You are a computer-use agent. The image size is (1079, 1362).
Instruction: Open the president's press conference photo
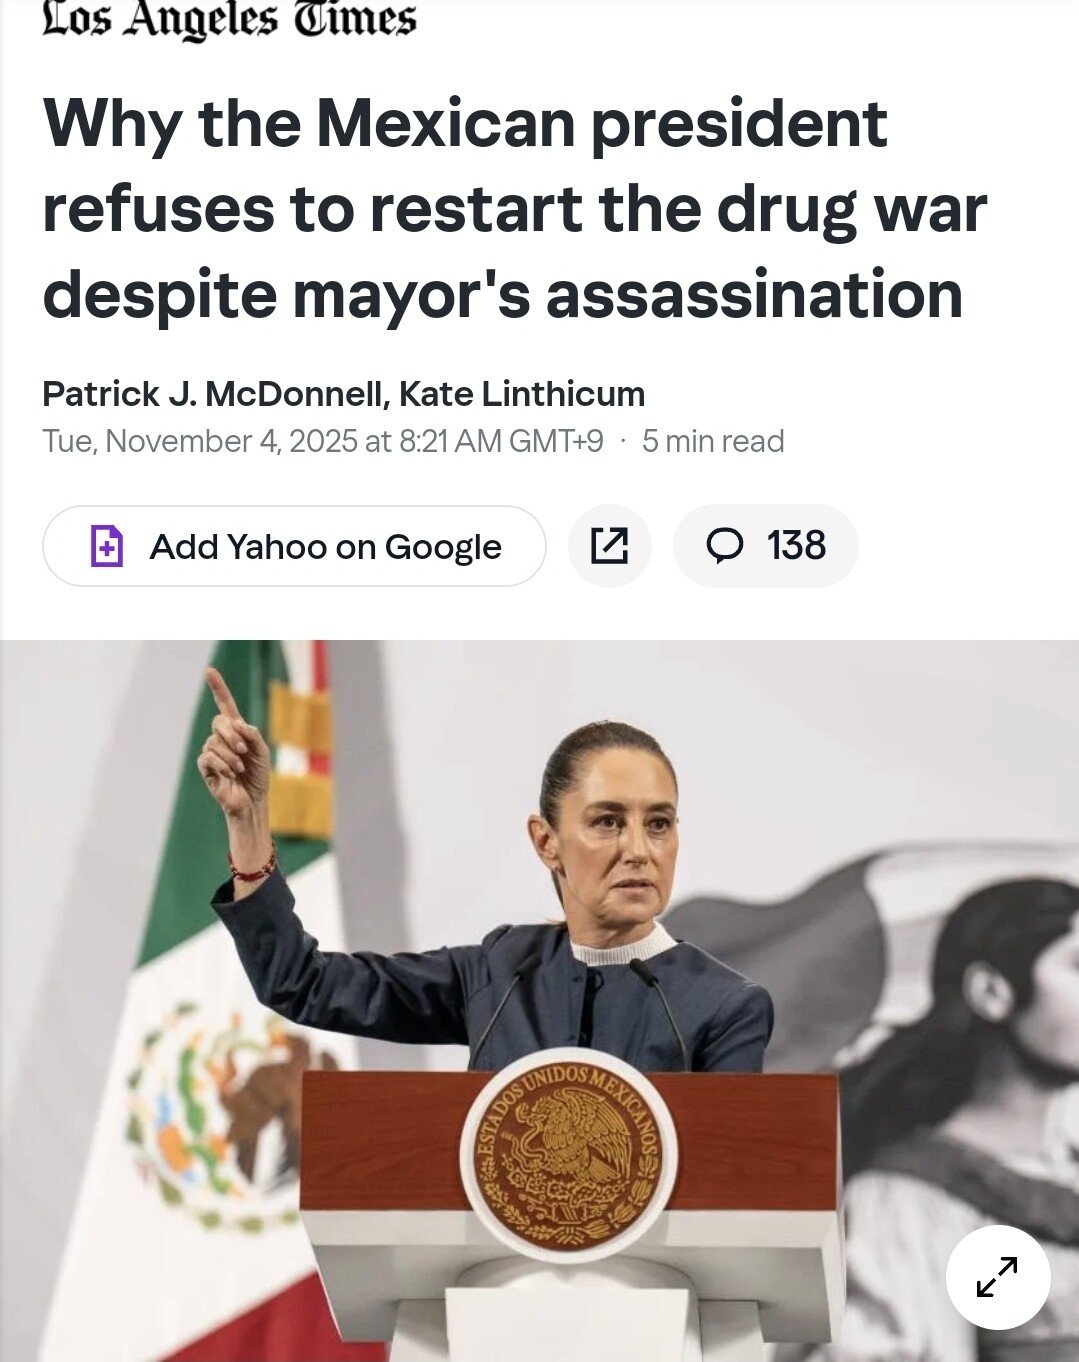pos(540,1001)
